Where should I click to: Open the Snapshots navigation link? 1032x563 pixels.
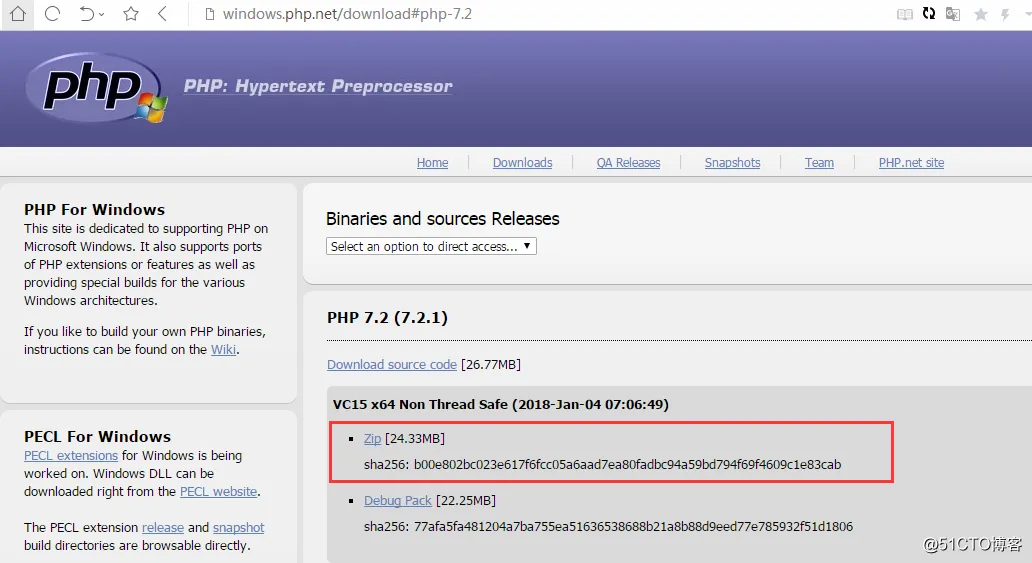[733, 163]
